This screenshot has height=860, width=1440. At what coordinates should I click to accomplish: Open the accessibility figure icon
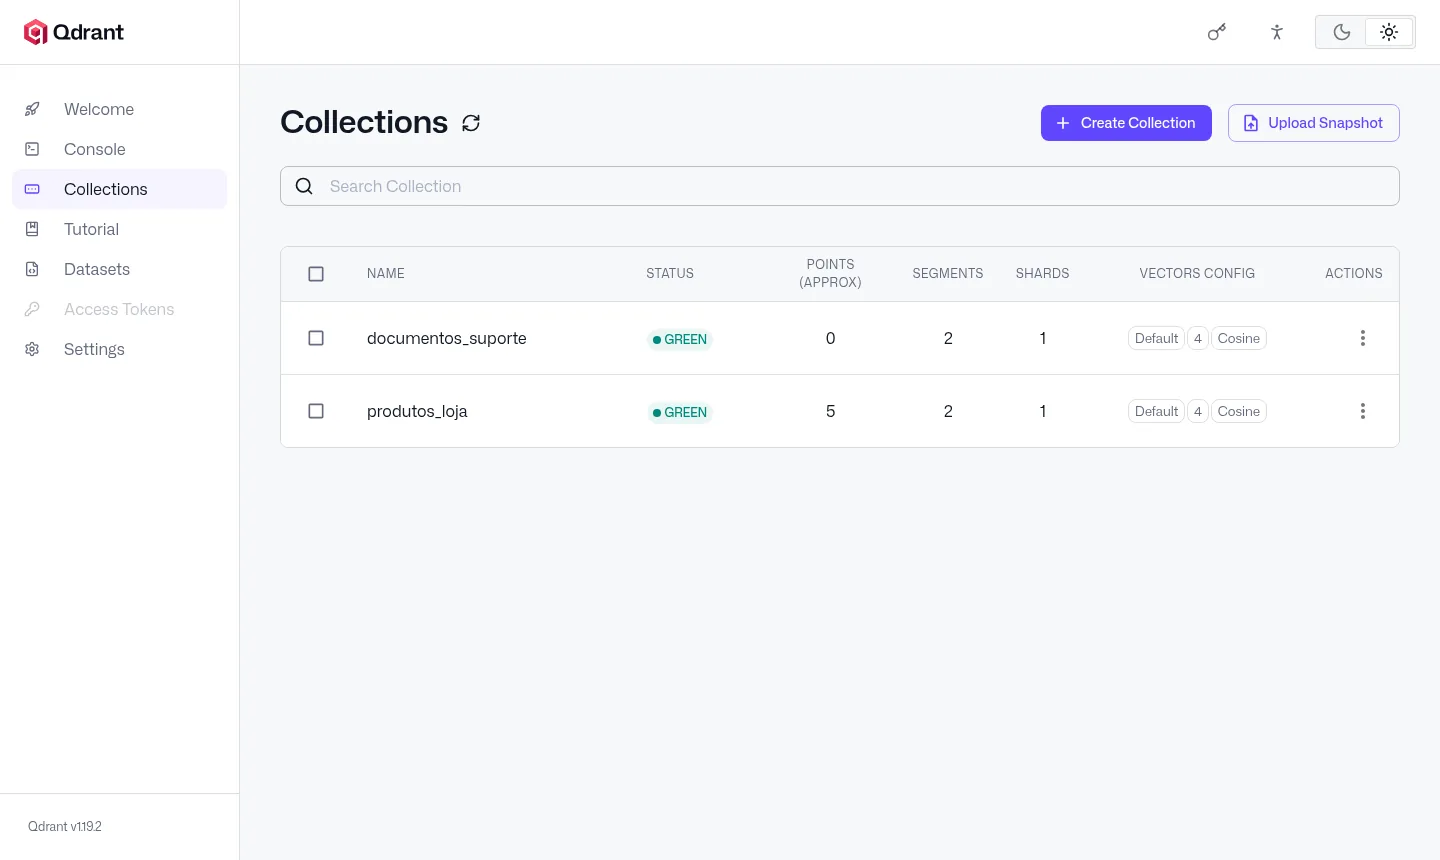click(x=1277, y=32)
